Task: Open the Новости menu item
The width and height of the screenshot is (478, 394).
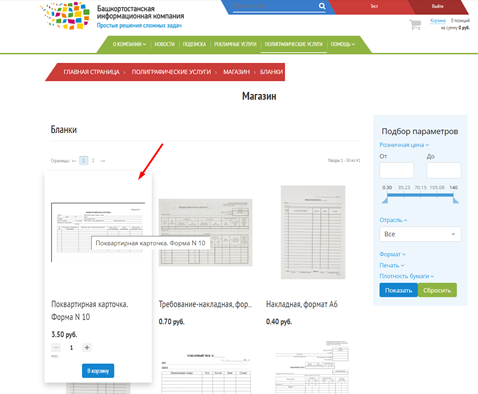Action: tap(164, 44)
